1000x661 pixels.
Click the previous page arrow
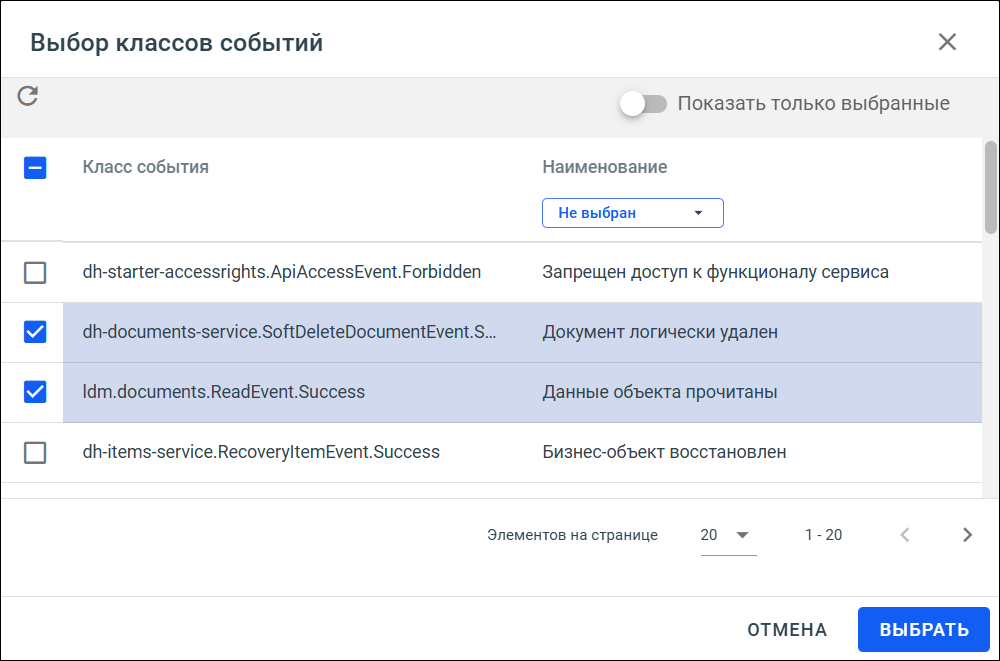point(904,535)
